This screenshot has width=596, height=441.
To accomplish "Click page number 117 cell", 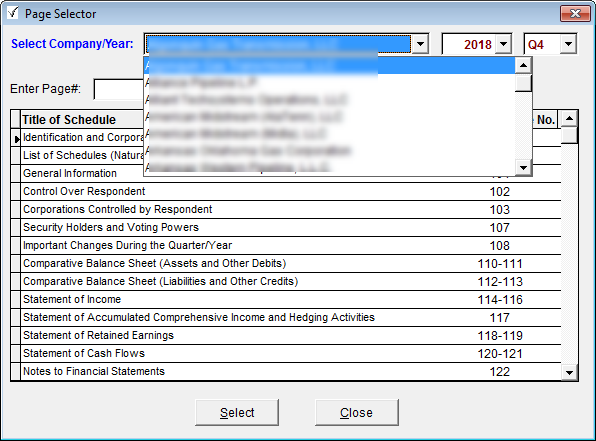I will [499, 317].
